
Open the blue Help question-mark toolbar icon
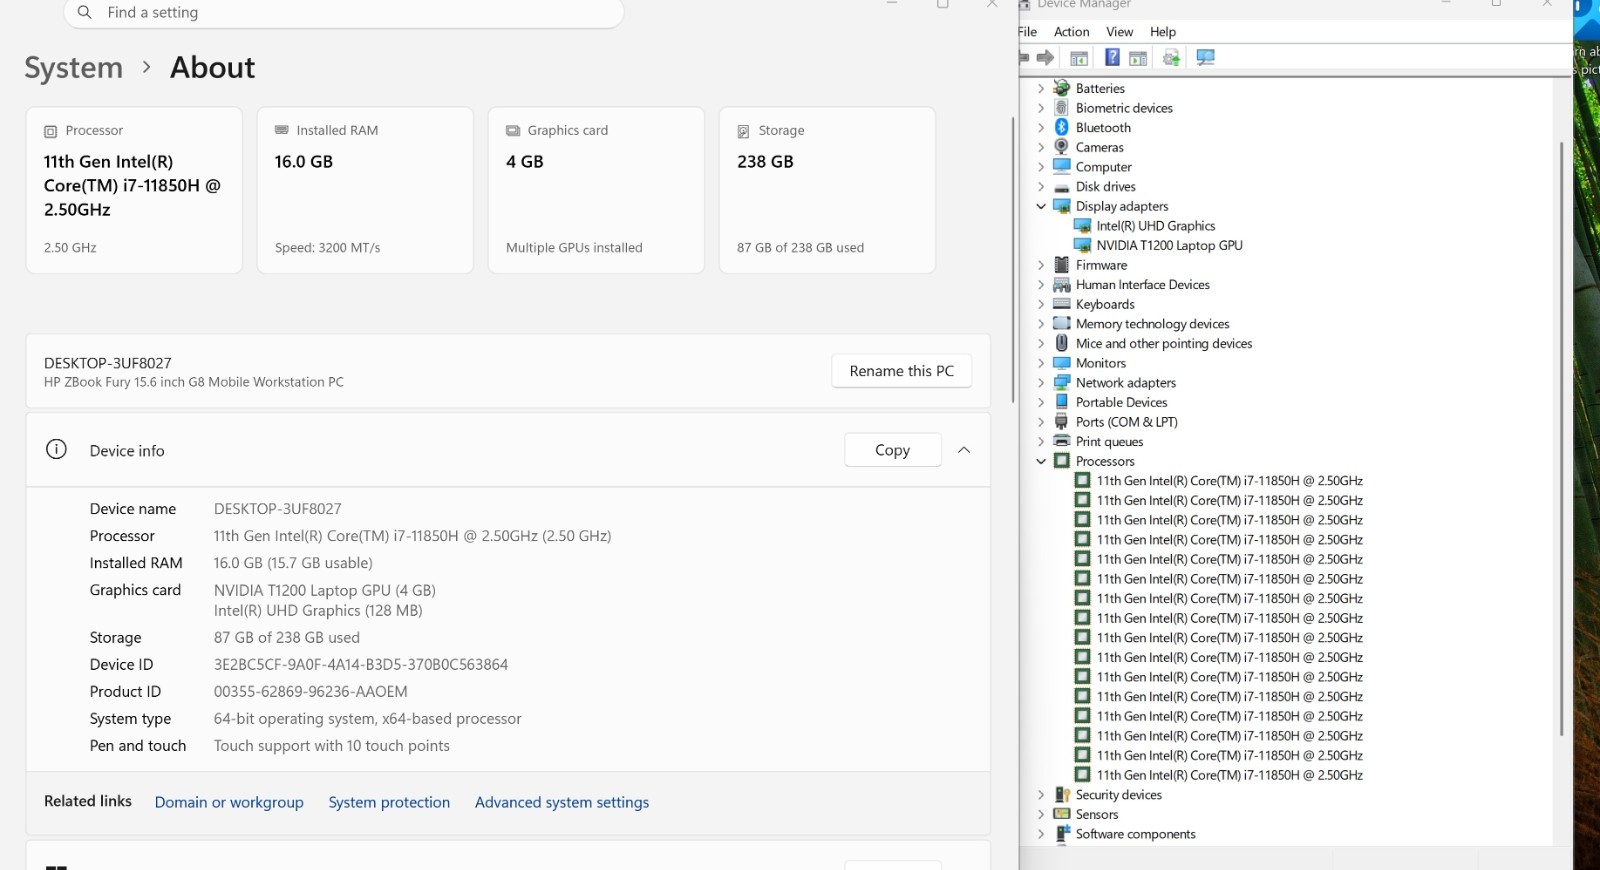(1112, 58)
